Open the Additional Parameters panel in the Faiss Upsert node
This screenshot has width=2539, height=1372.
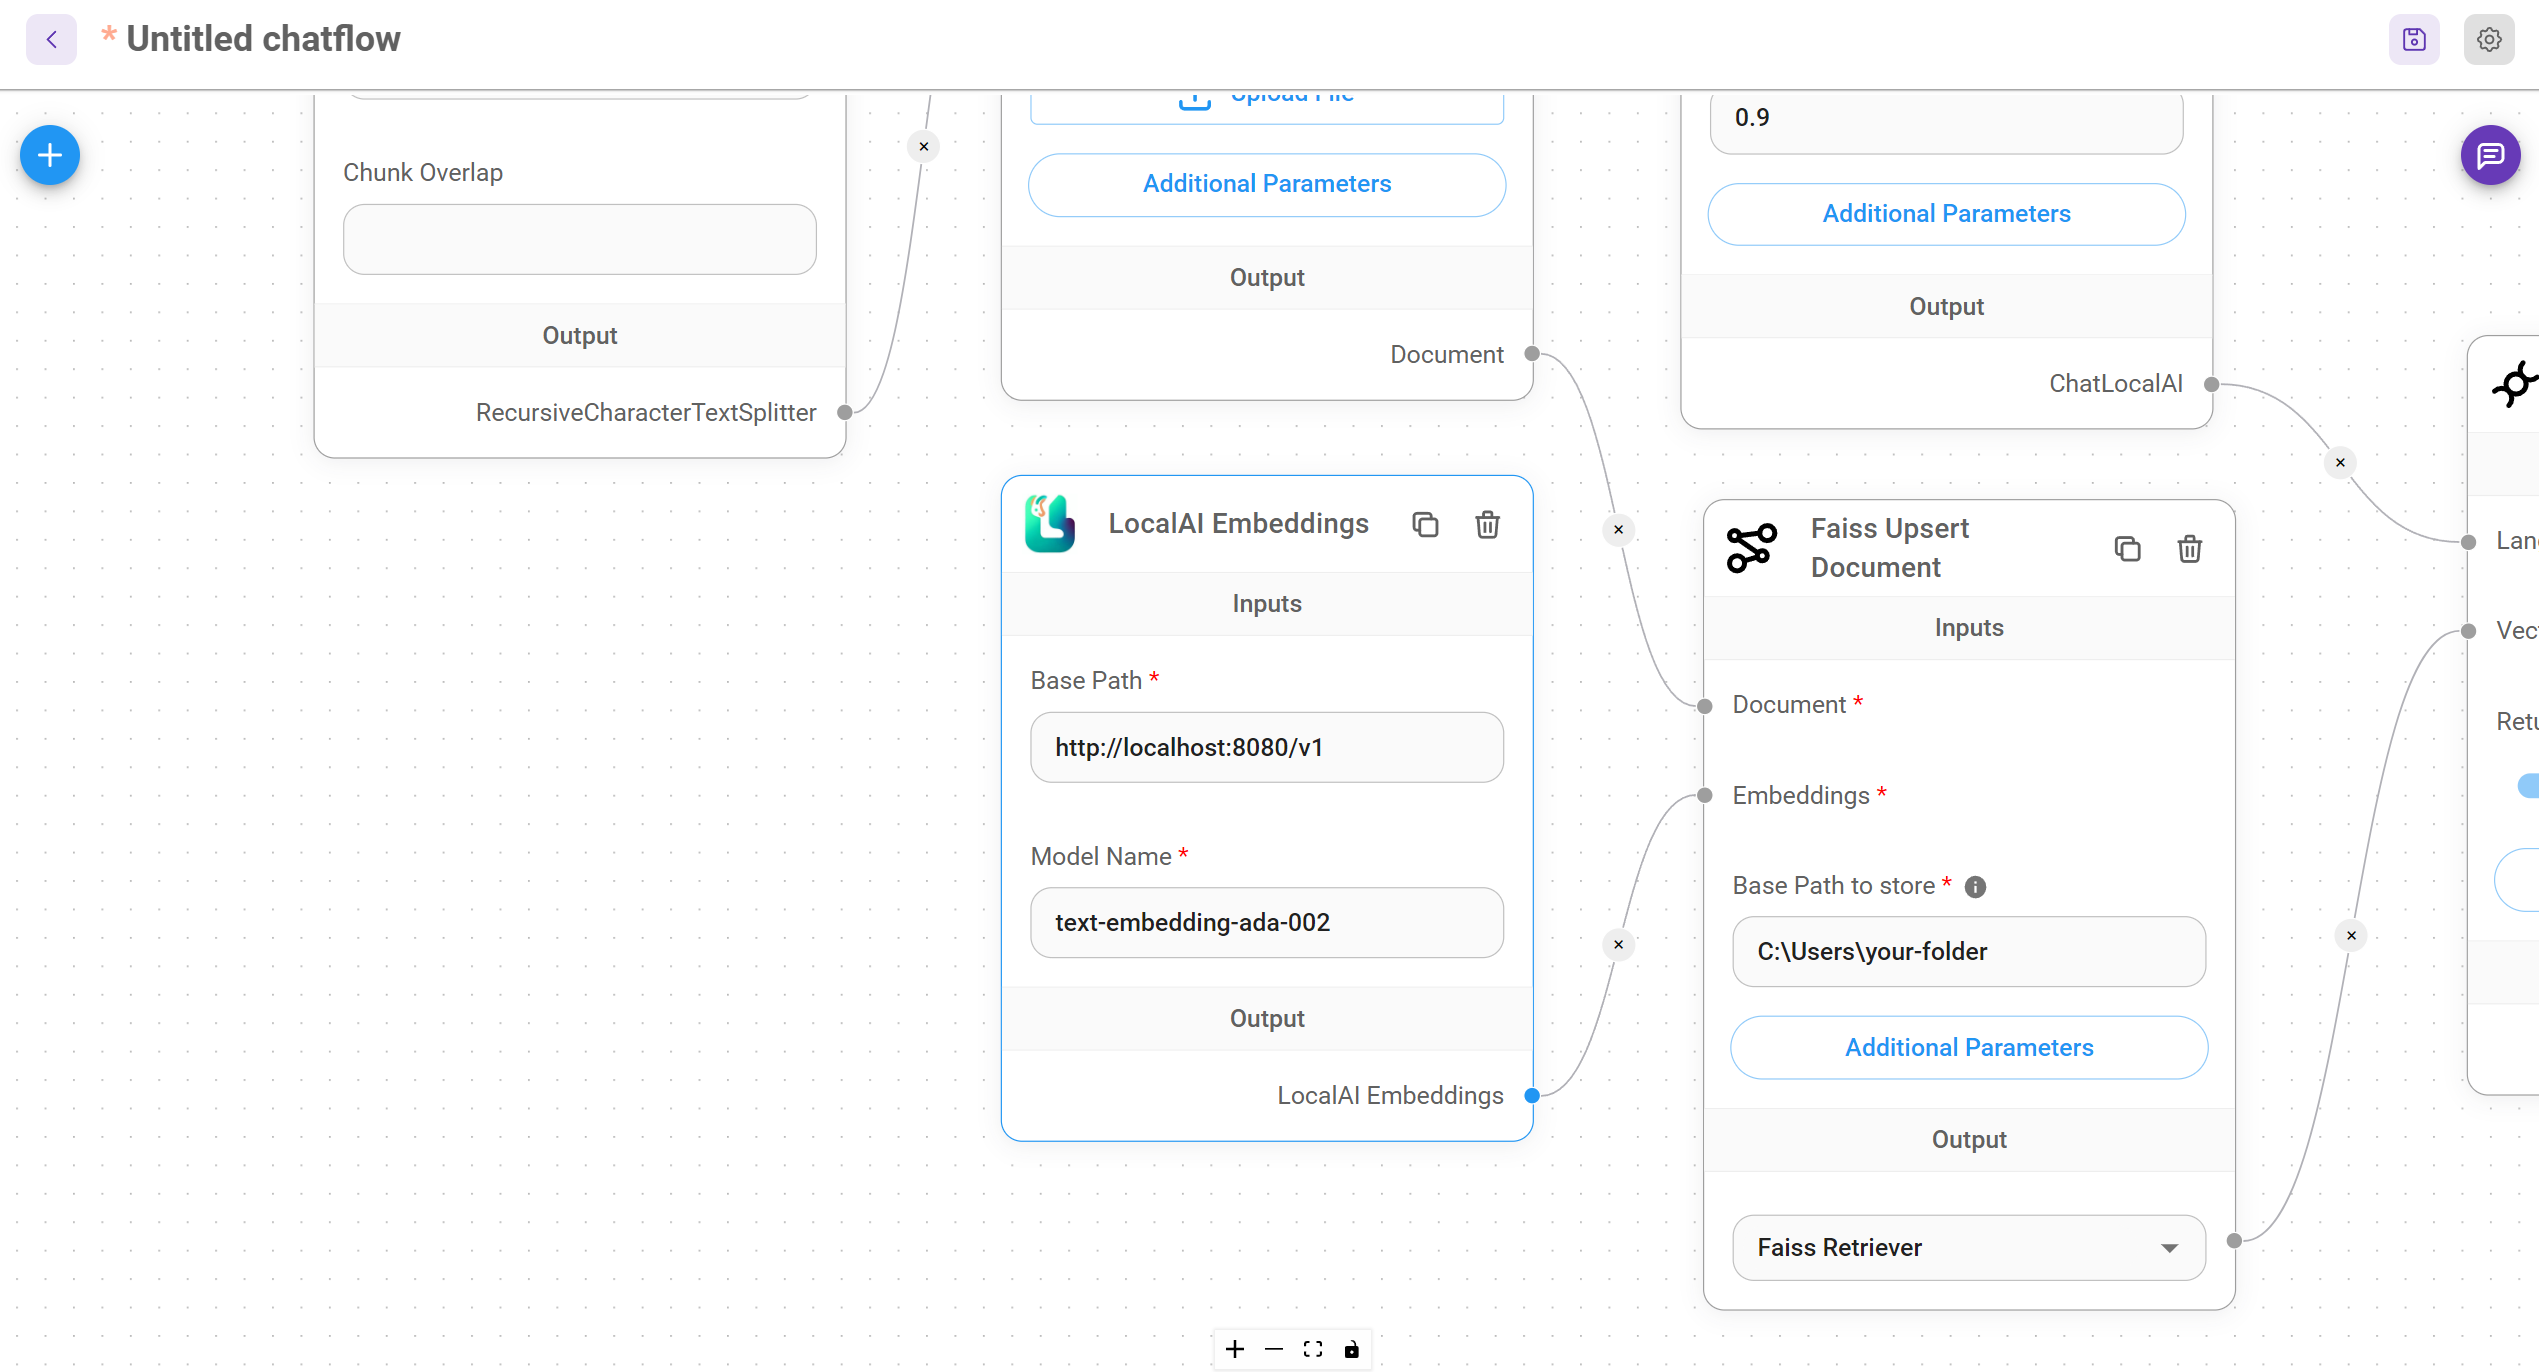(1968, 1047)
